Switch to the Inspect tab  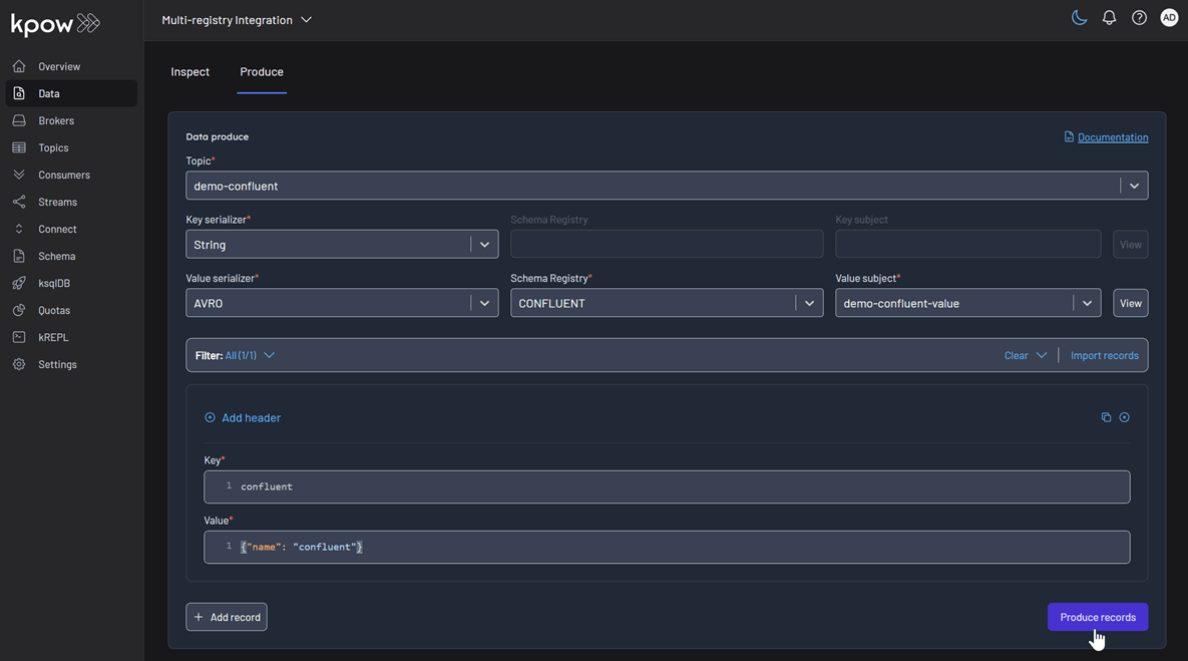189,71
